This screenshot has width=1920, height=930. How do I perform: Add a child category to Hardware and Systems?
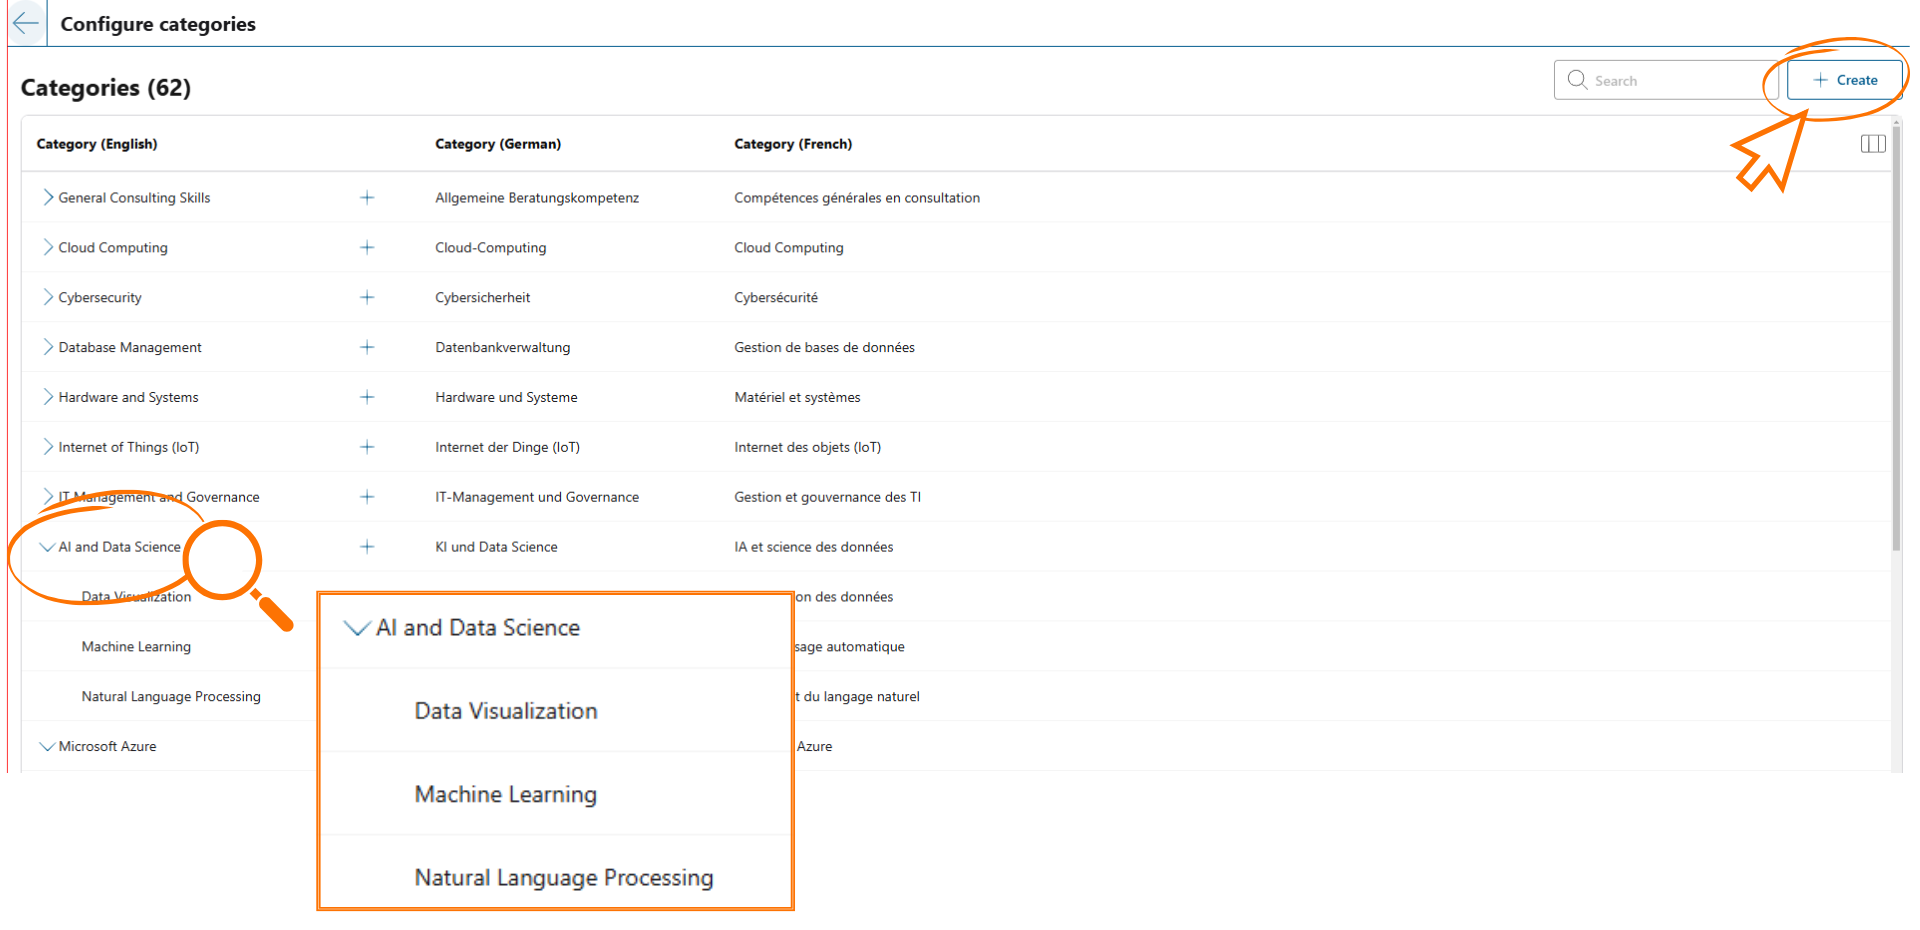[x=367, y=398]
